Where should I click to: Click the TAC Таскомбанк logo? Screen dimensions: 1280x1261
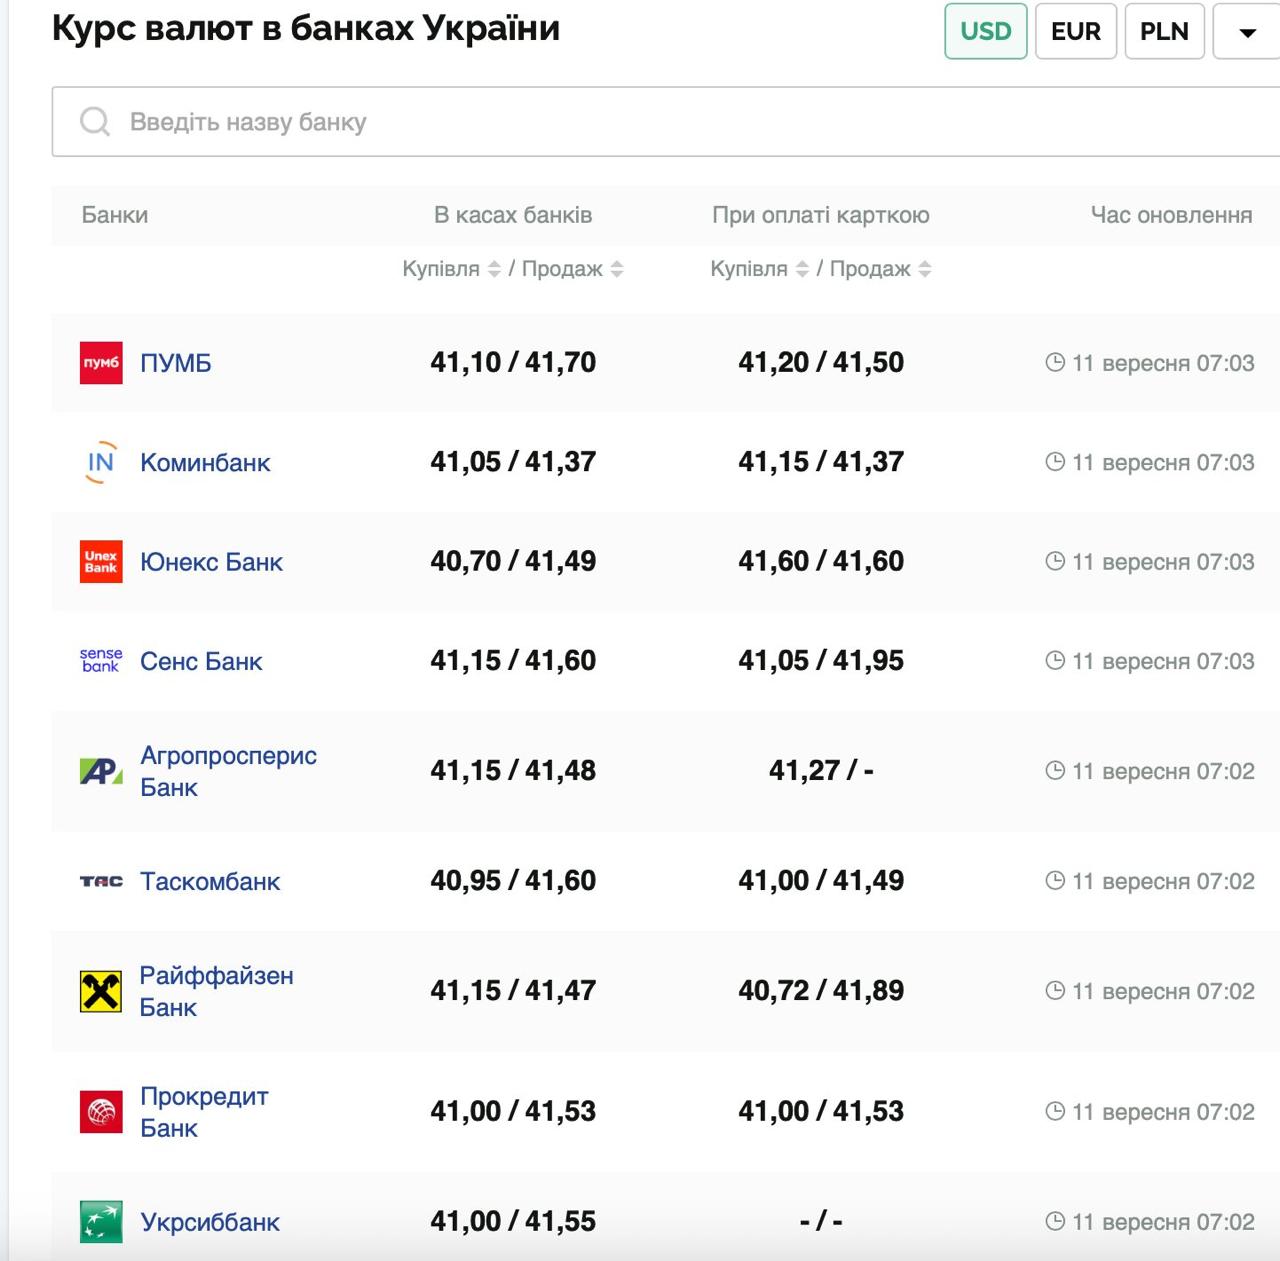[x=100, y=881]
